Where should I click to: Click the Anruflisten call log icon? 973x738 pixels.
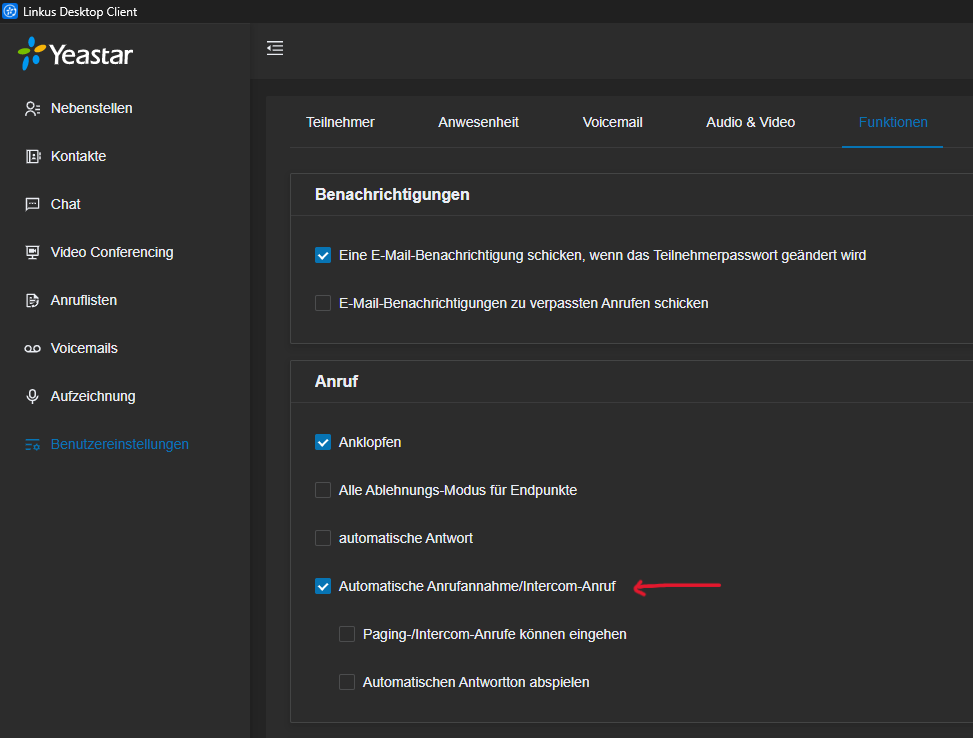click(32, 300)
